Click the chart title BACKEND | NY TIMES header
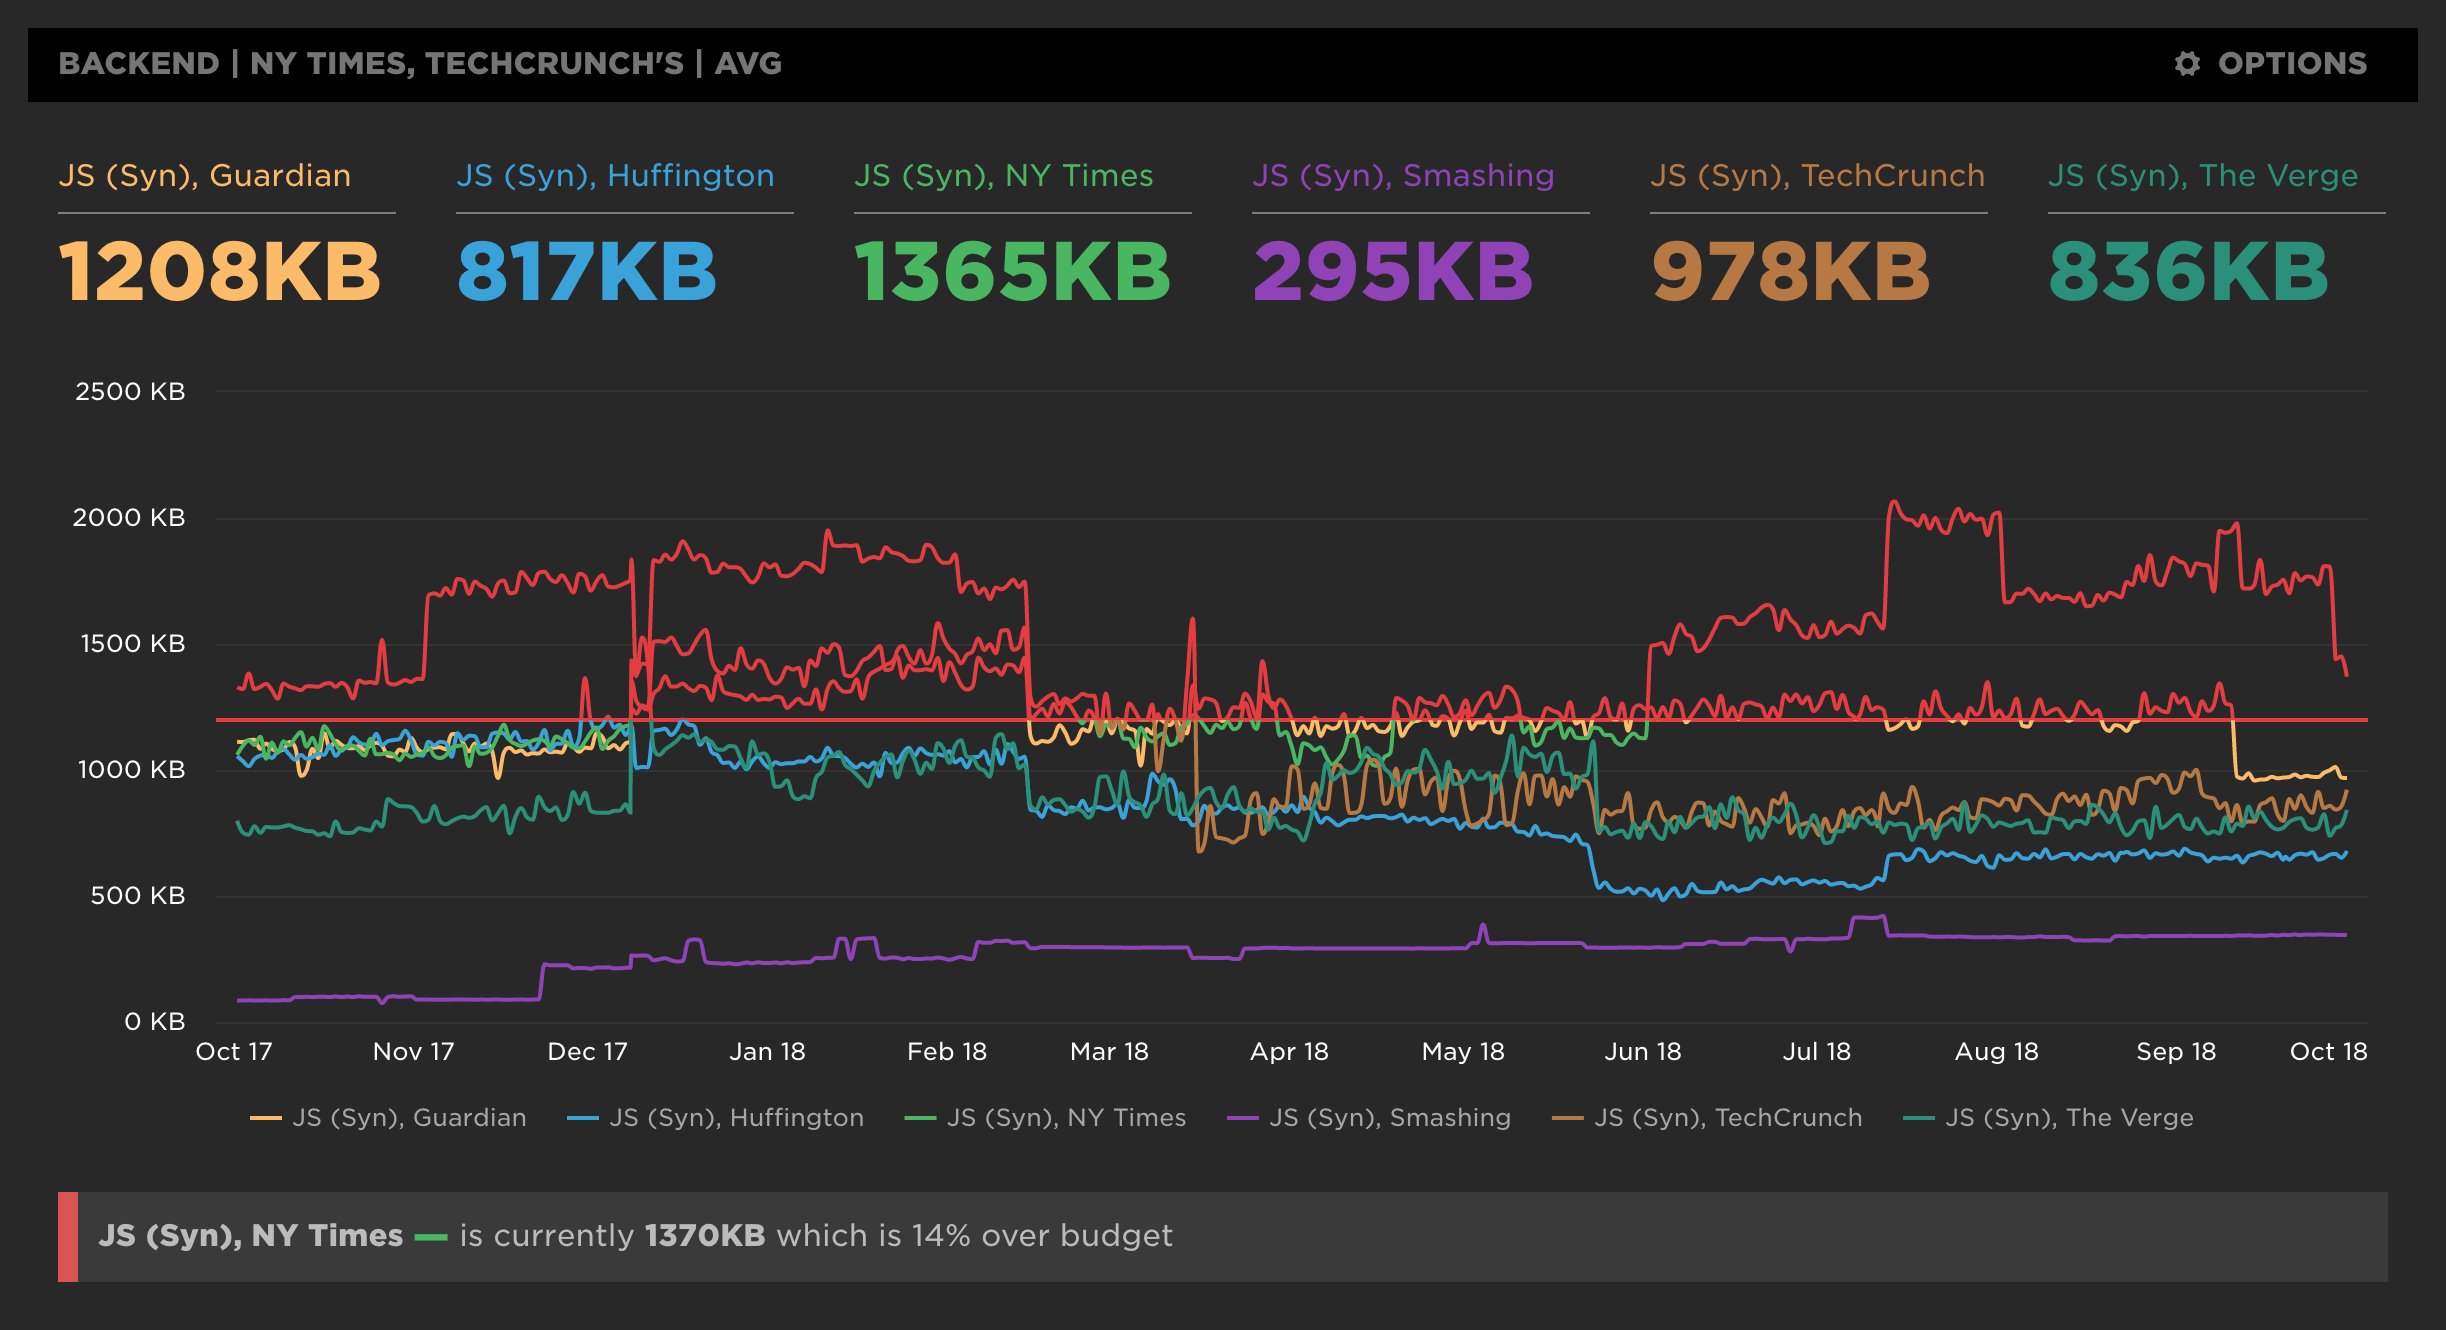Viewport: 2446px width, 1330px height. pos(420,64)
